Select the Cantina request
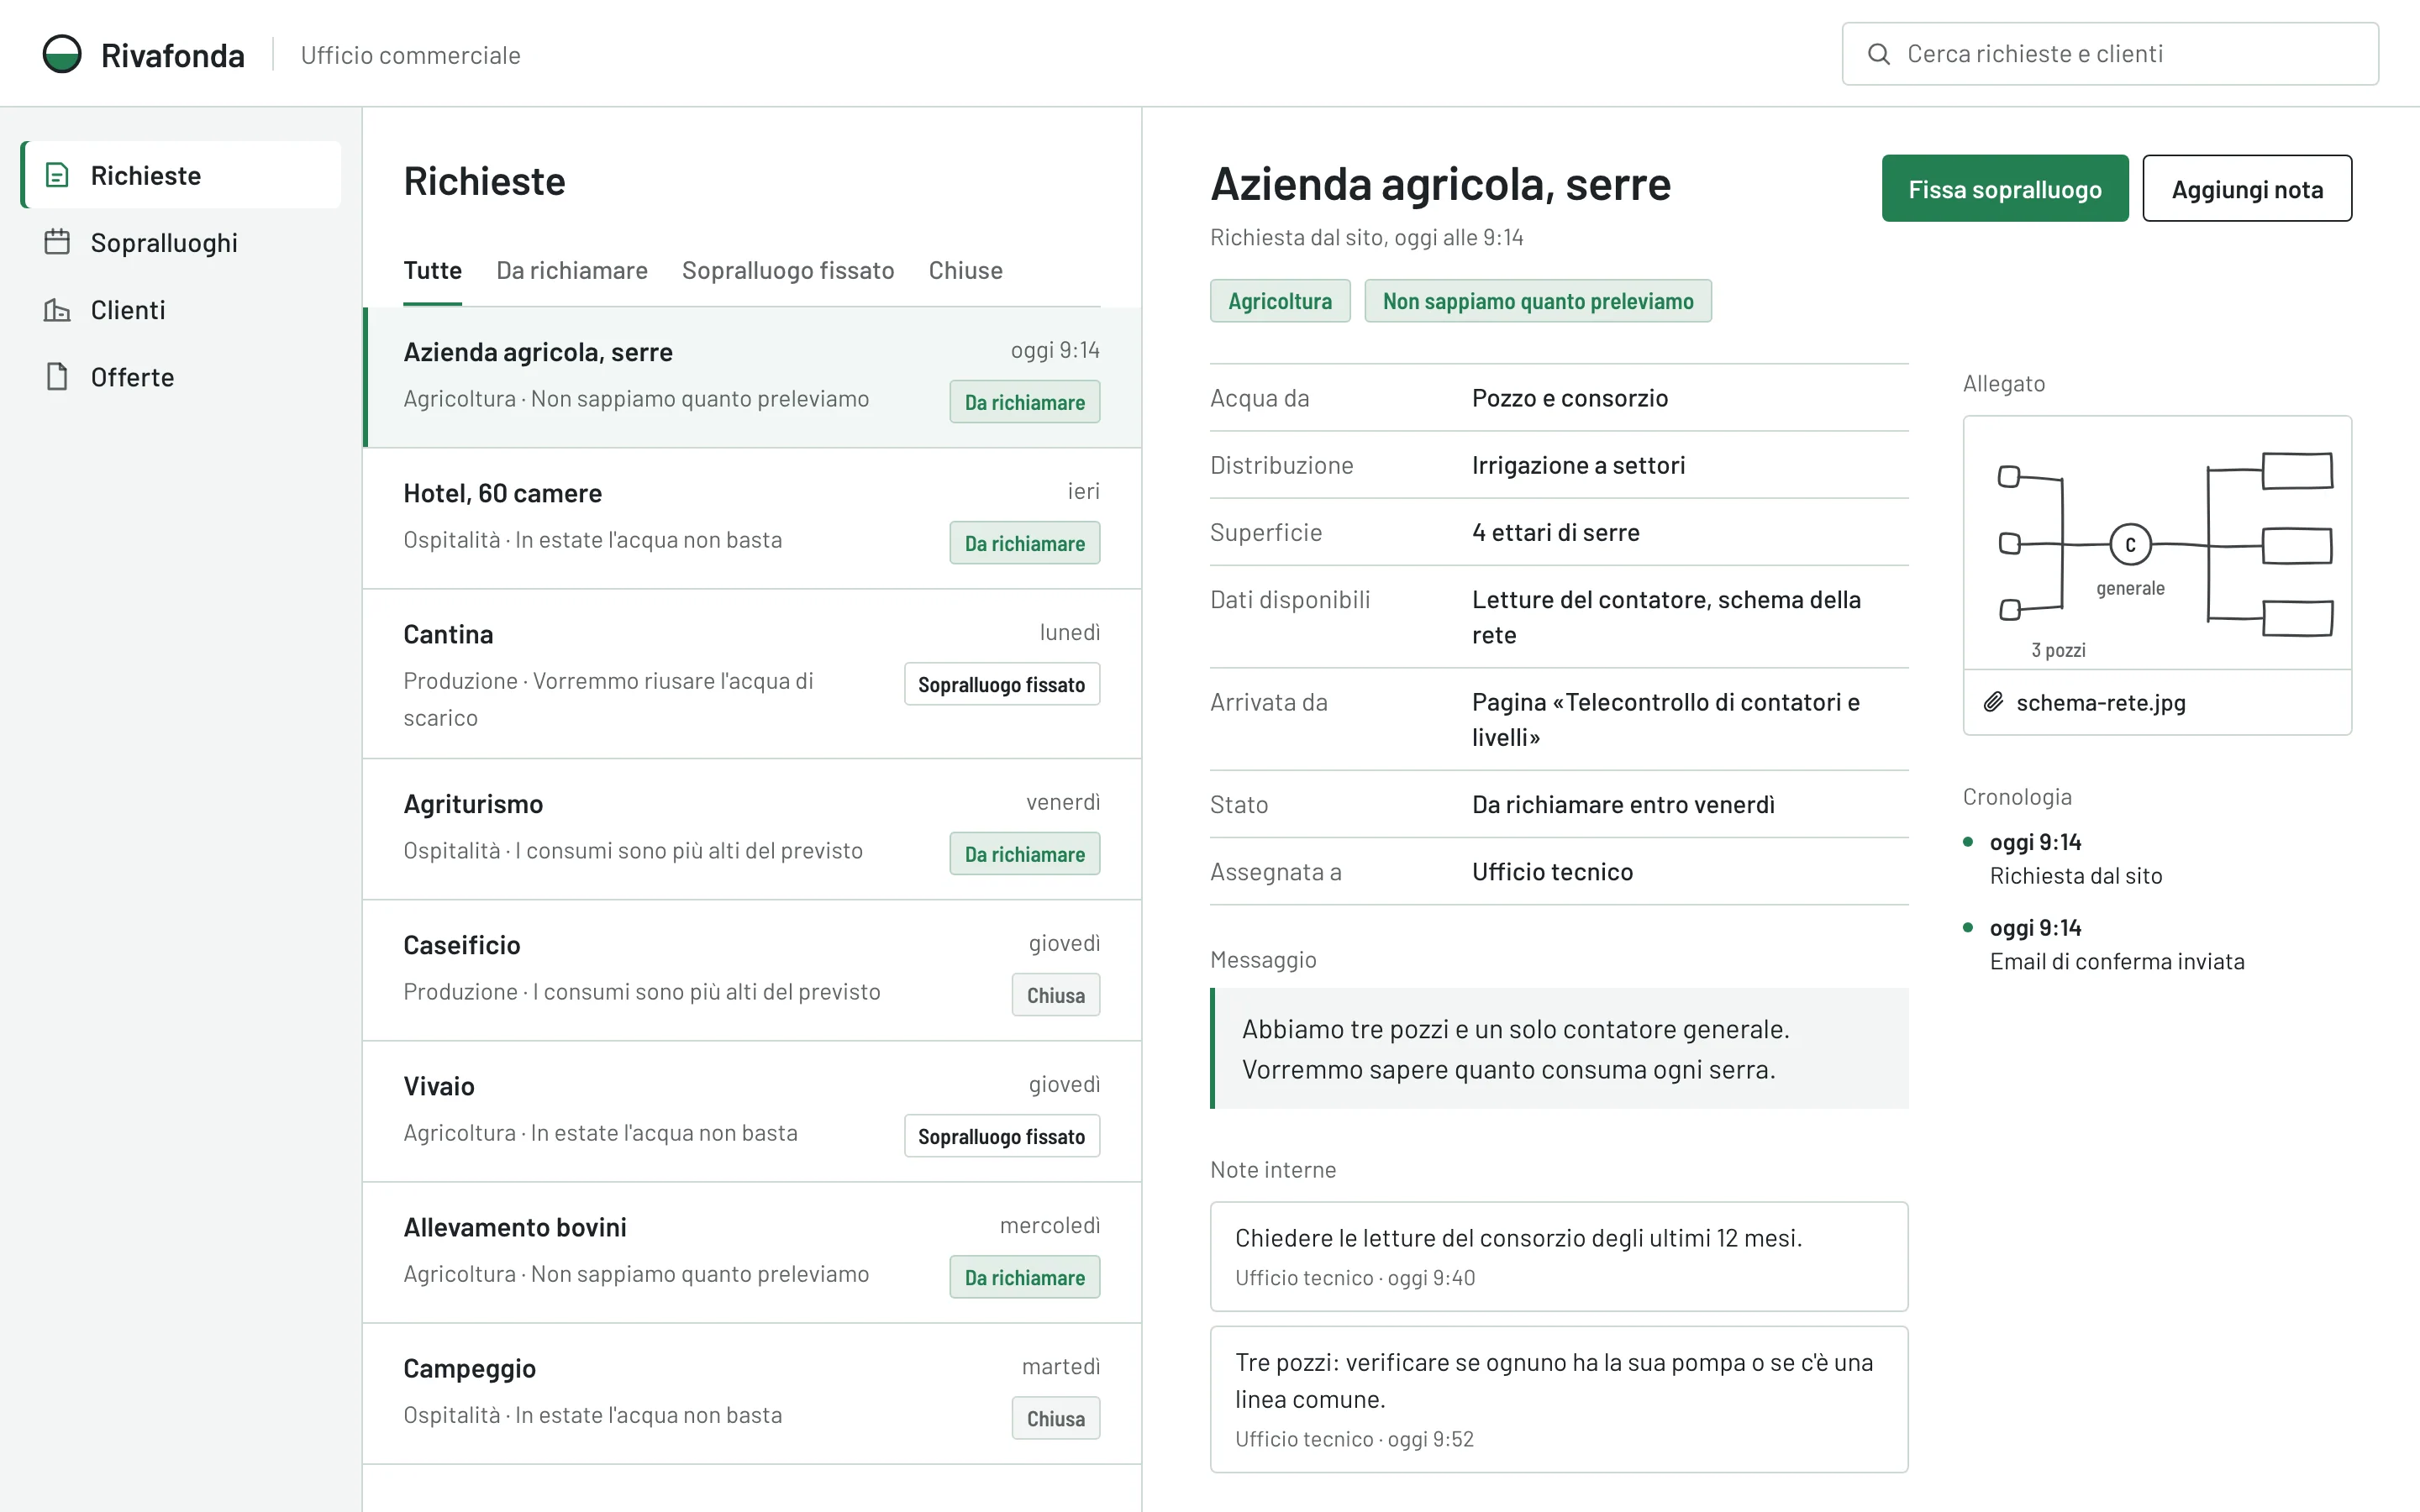This screenshot has width=2420, height=1512. point(752,674)
